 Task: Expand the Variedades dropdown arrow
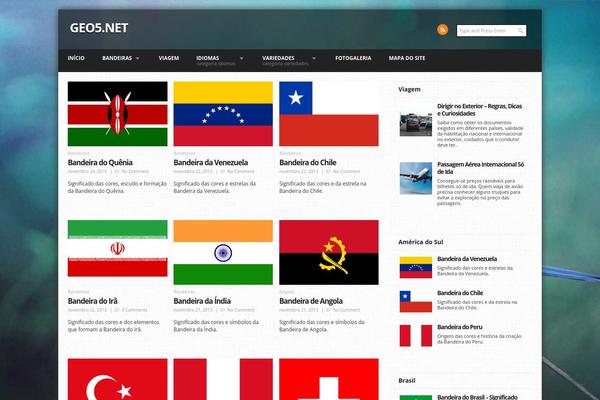pyautogui.click(x=314, y=58)
